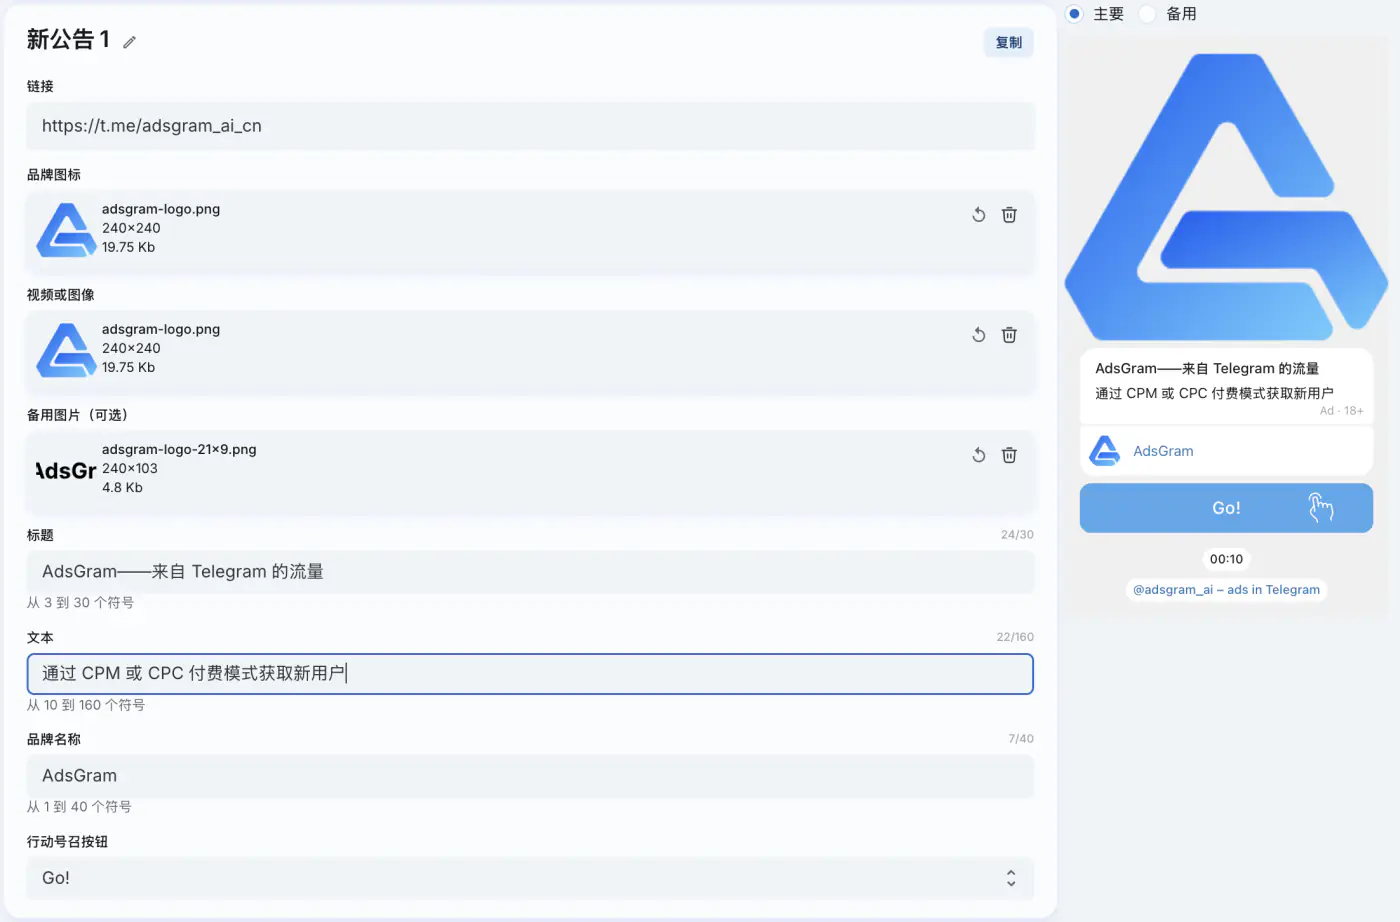
Task: Click the hint 从 10 到 160 个符号
Action: coord(86,705)
